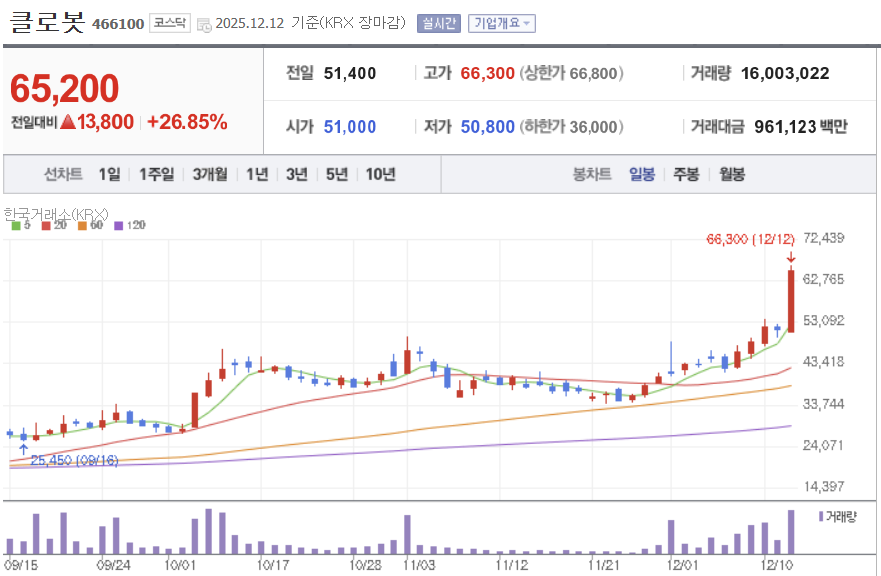Select the purple 120-day moving average legend marker
The height and width of the screenshot is (576, 881).
(118, 225)
